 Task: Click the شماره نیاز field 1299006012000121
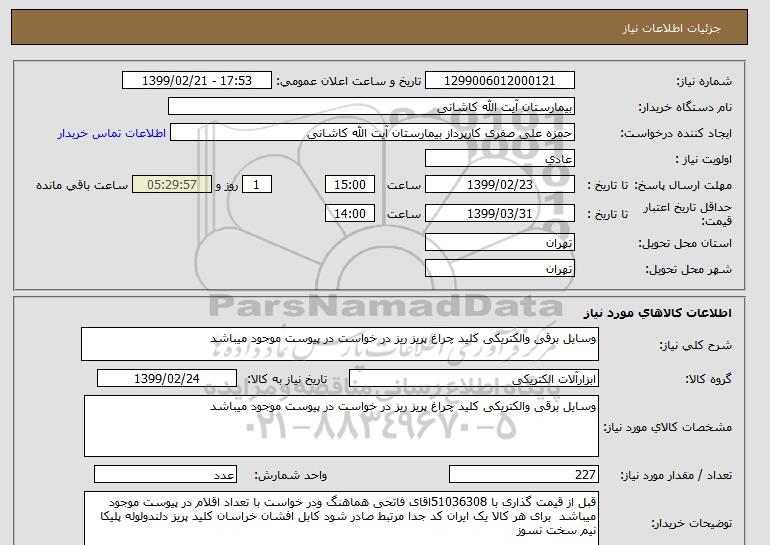point(499,81)
